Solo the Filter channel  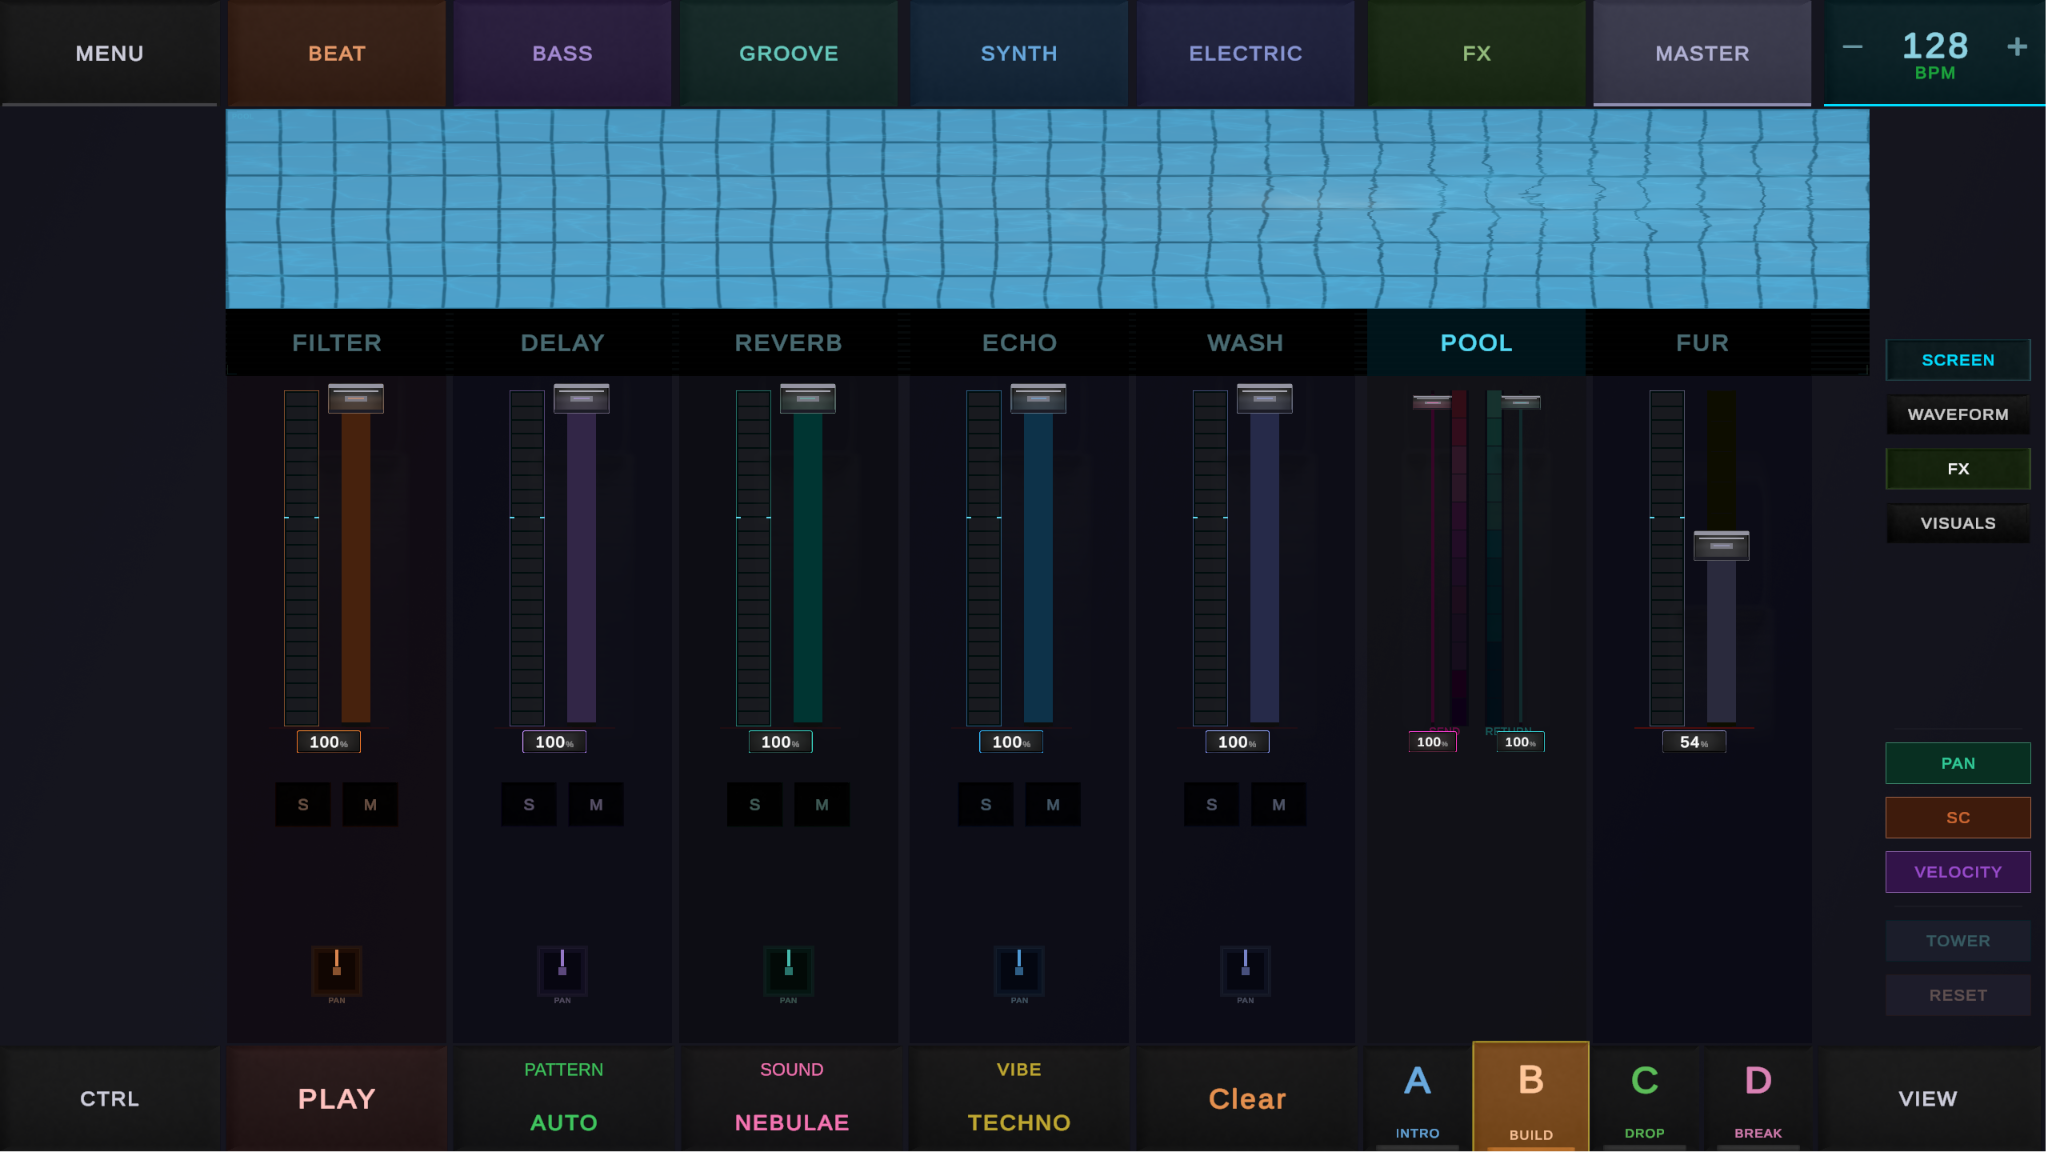coord(303,804)
